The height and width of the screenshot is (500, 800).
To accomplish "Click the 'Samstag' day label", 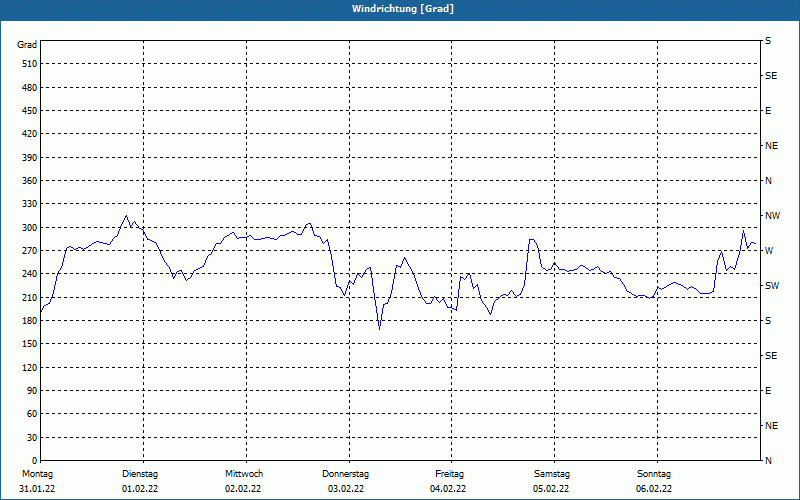I will click(x=552, y=474).
